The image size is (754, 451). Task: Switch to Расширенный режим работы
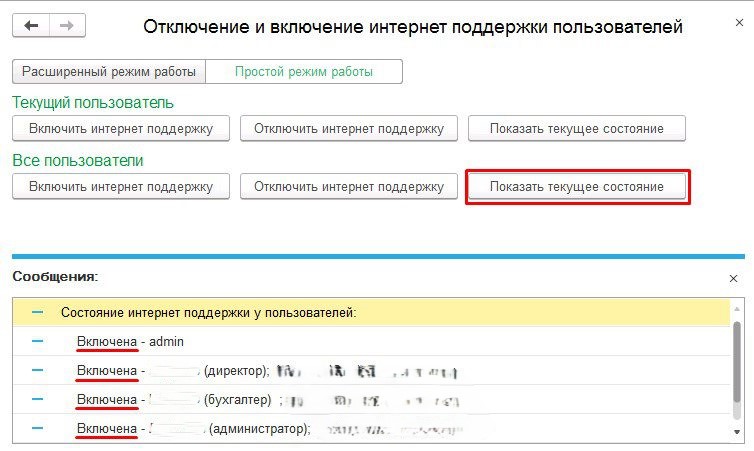click(109, 72)
